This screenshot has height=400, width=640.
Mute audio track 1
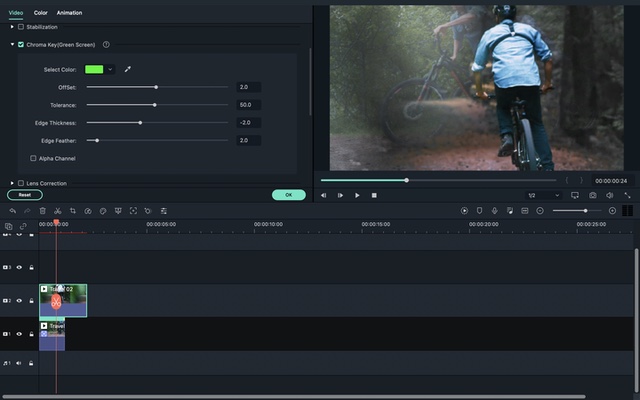tap(19, 363)
